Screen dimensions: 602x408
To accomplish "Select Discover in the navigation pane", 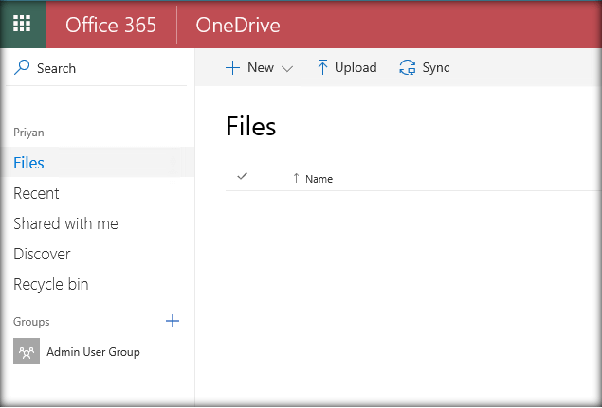I will [42, 254].
